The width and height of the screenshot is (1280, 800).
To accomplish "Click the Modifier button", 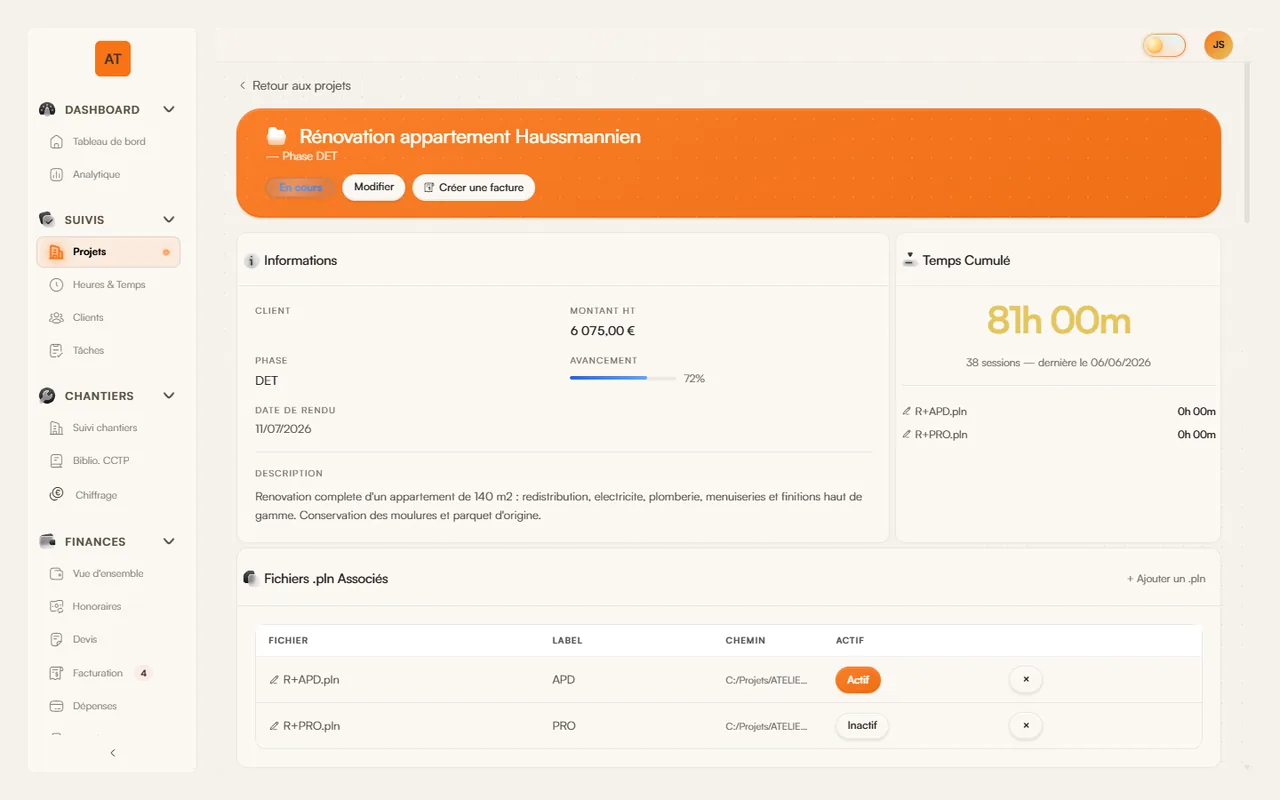I will tap(374, 187).
